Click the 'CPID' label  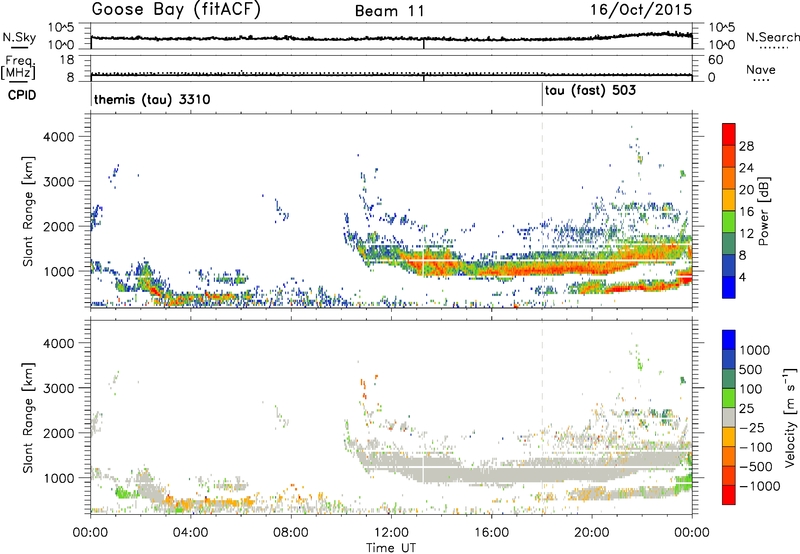coord(22,95)
